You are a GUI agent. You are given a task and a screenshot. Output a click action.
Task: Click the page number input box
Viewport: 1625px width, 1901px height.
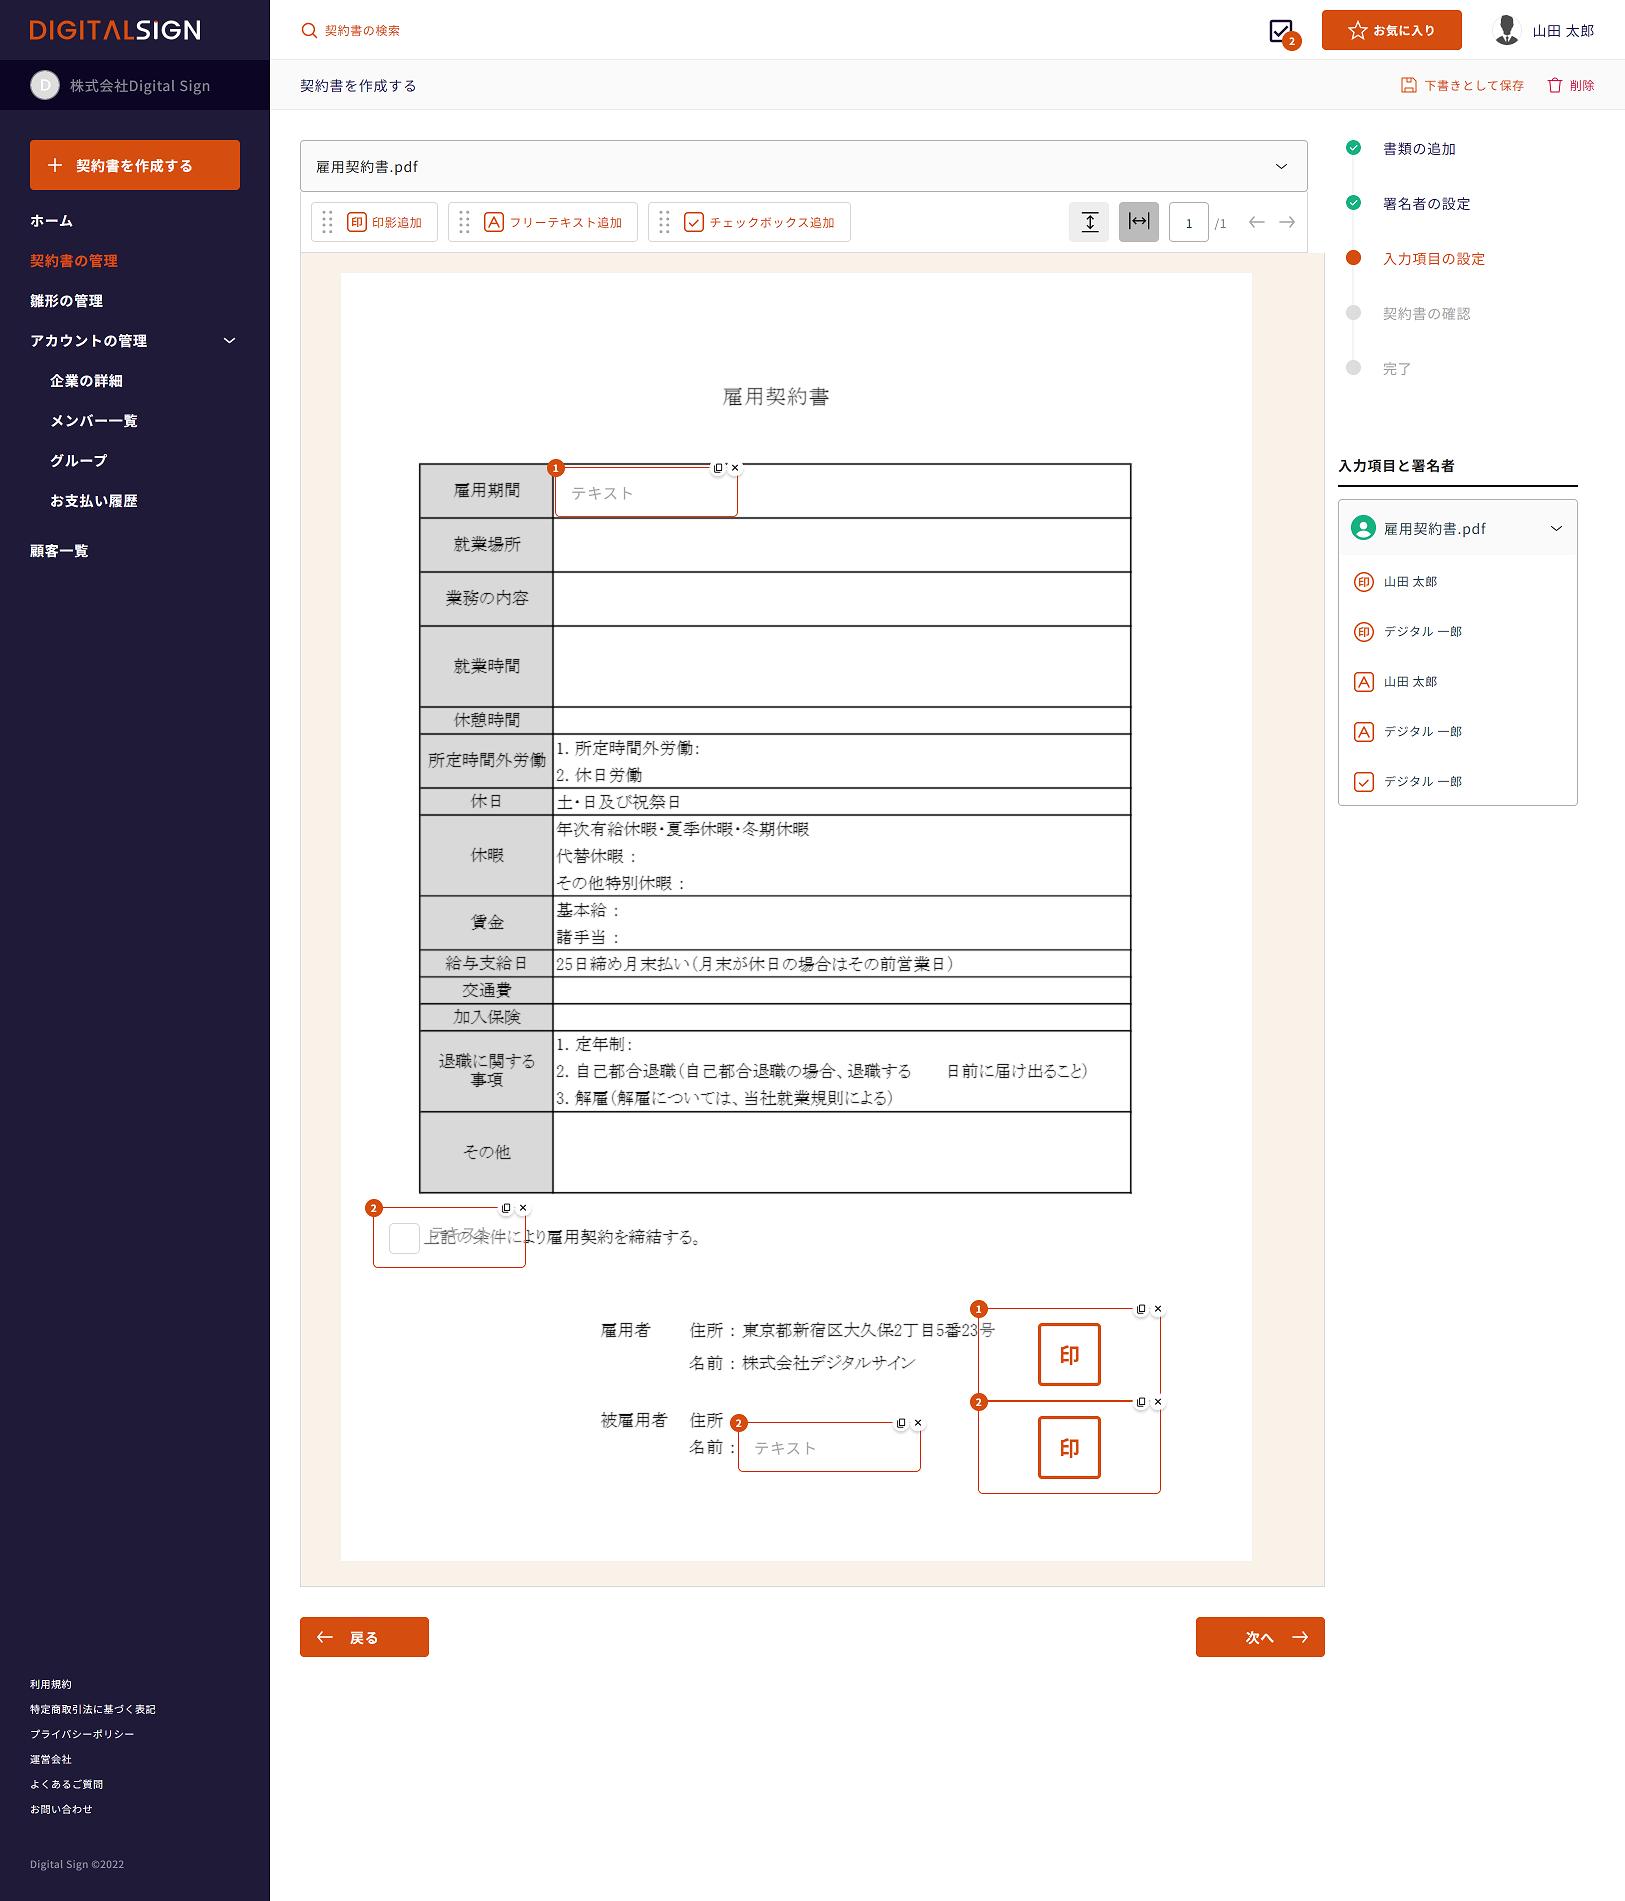point(1188,223)
